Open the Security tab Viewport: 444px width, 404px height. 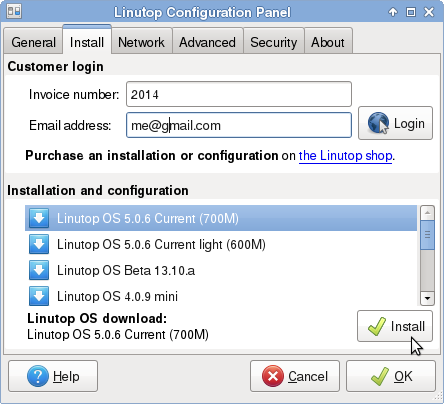(x=274, y=42)
